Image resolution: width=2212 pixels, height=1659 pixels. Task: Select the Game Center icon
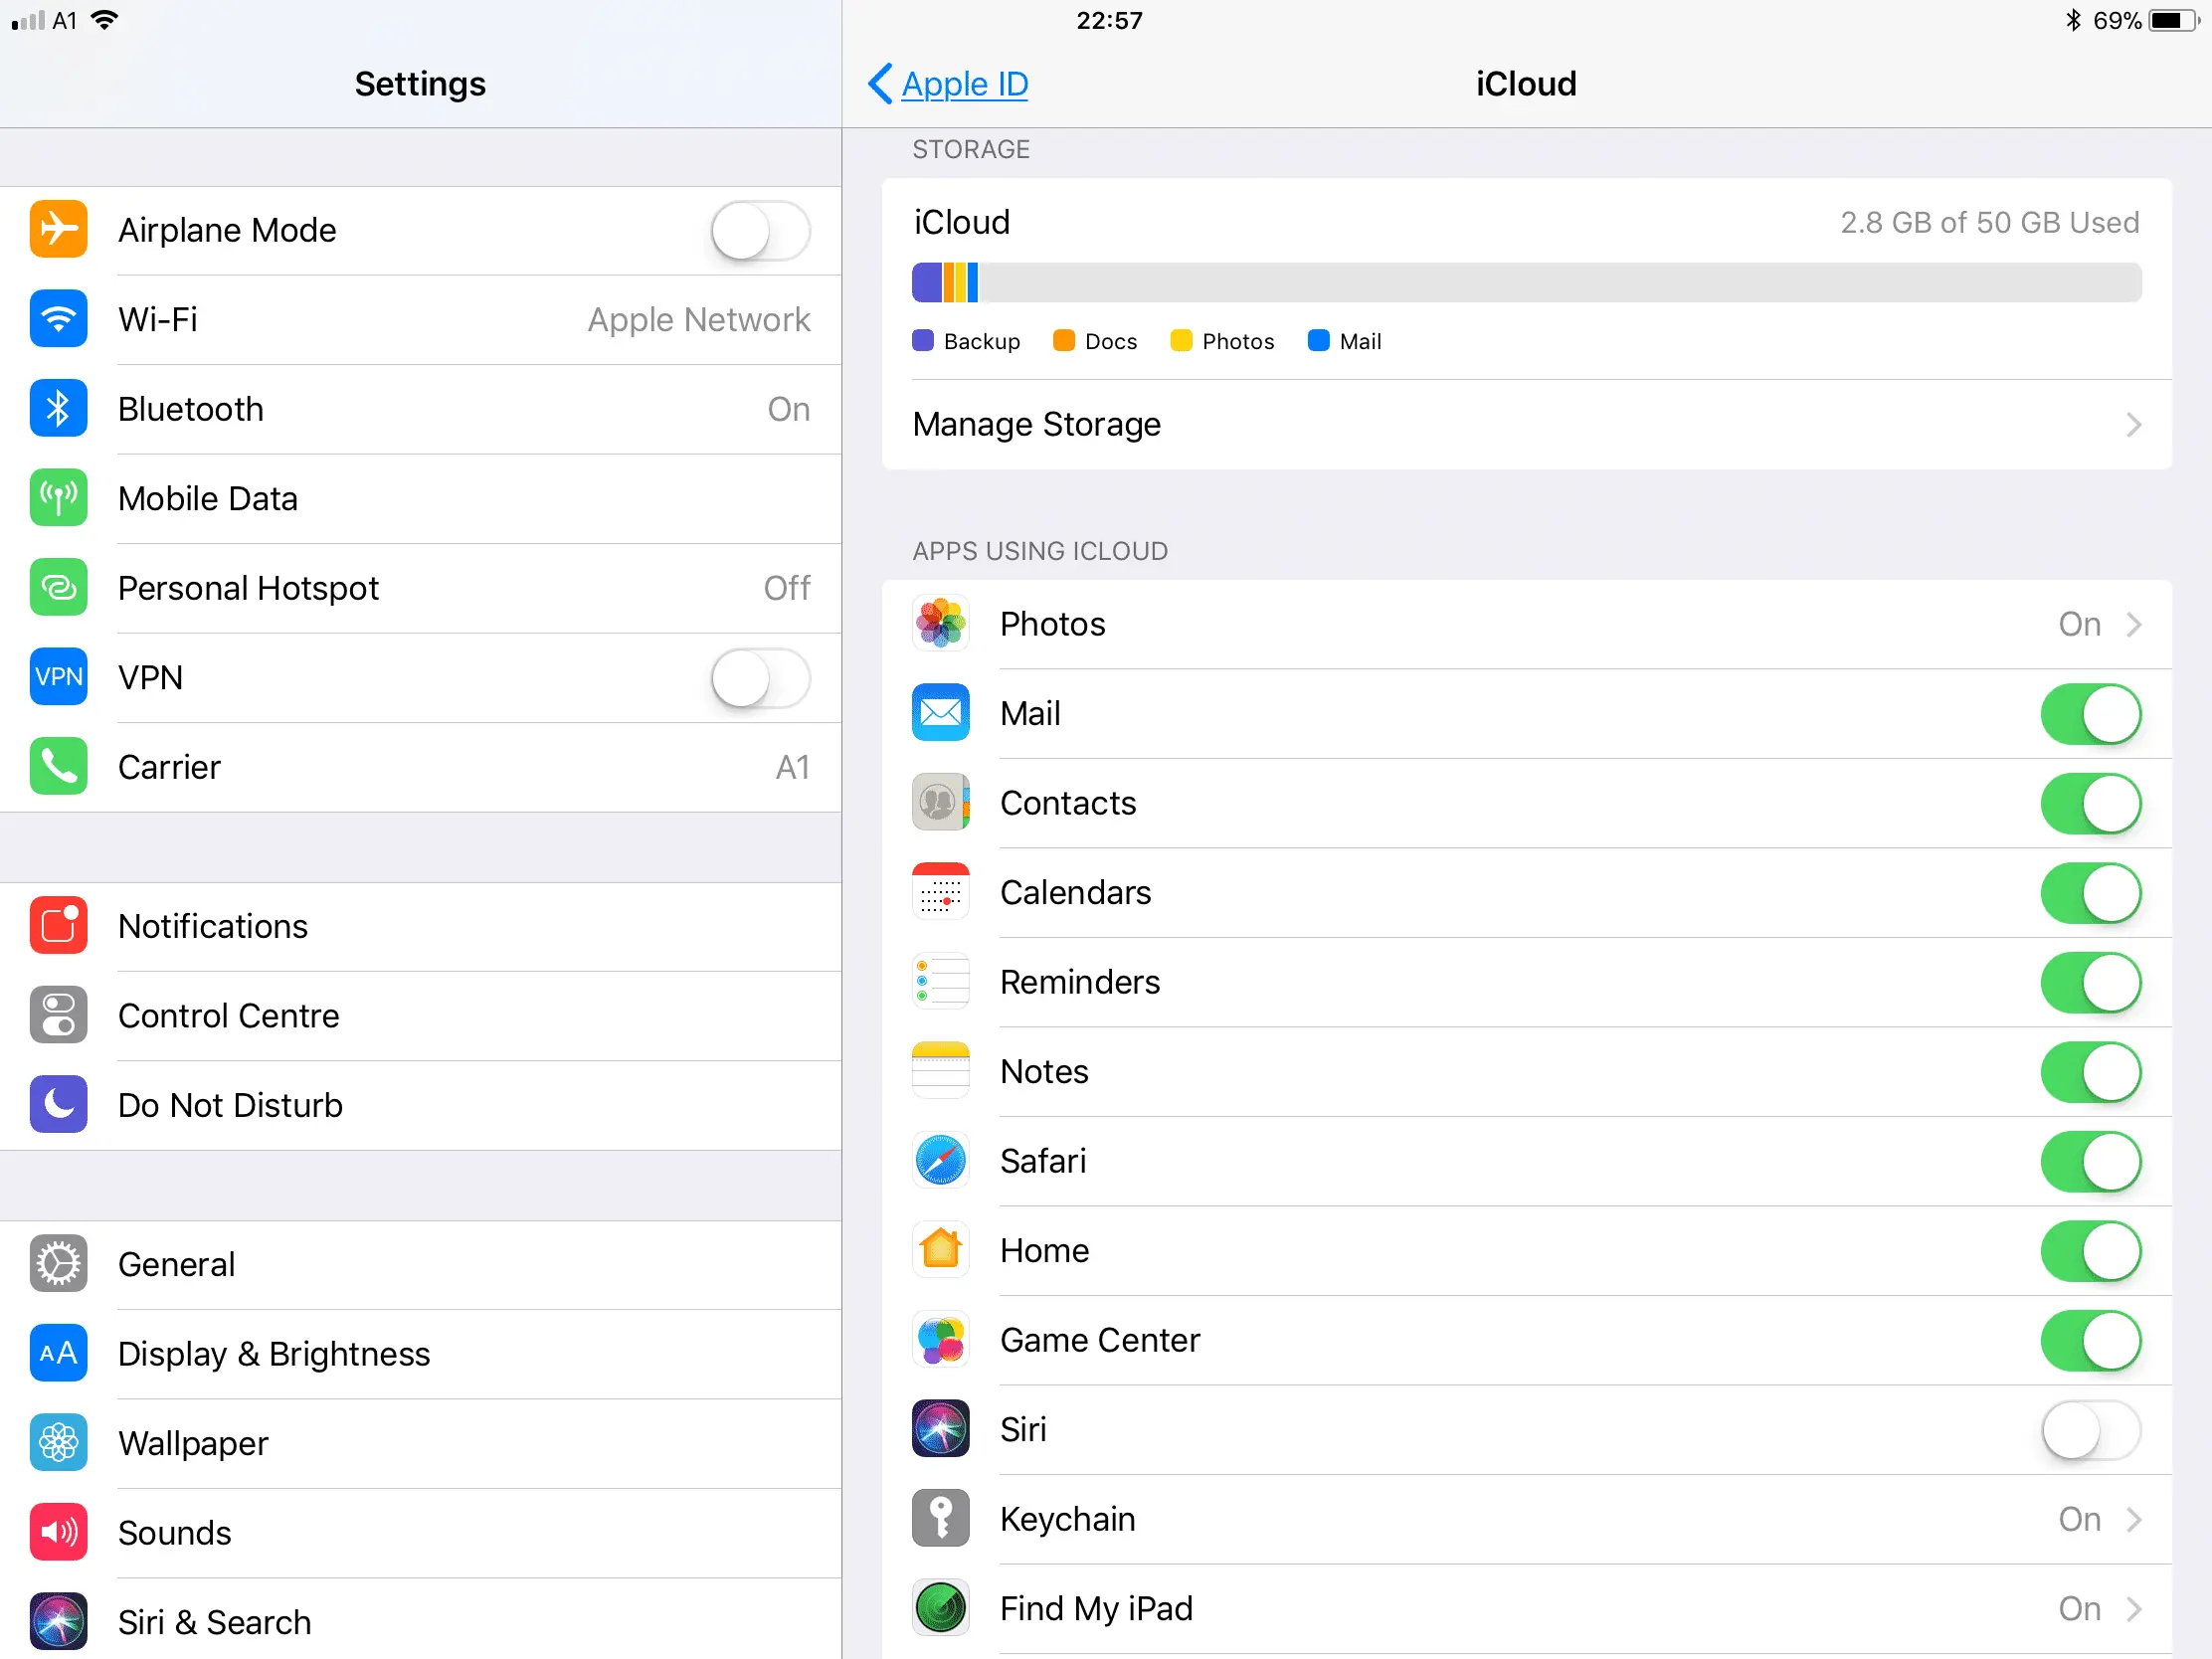tap(940, 1340)
